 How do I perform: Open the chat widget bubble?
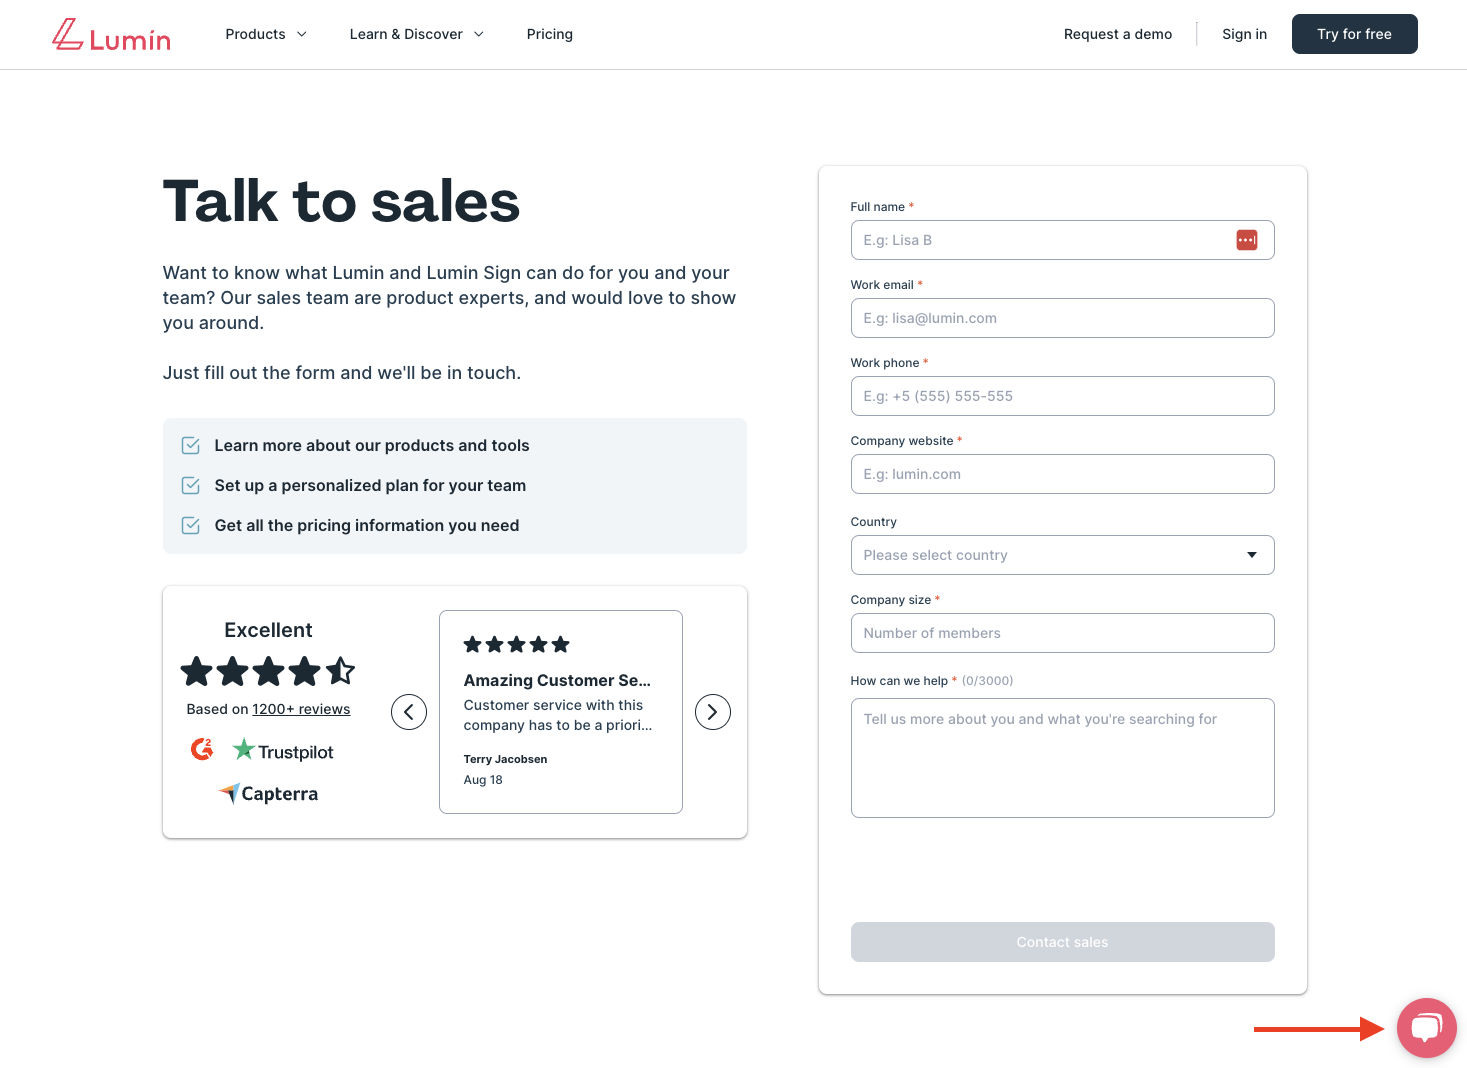(x=1426, y=1028)
